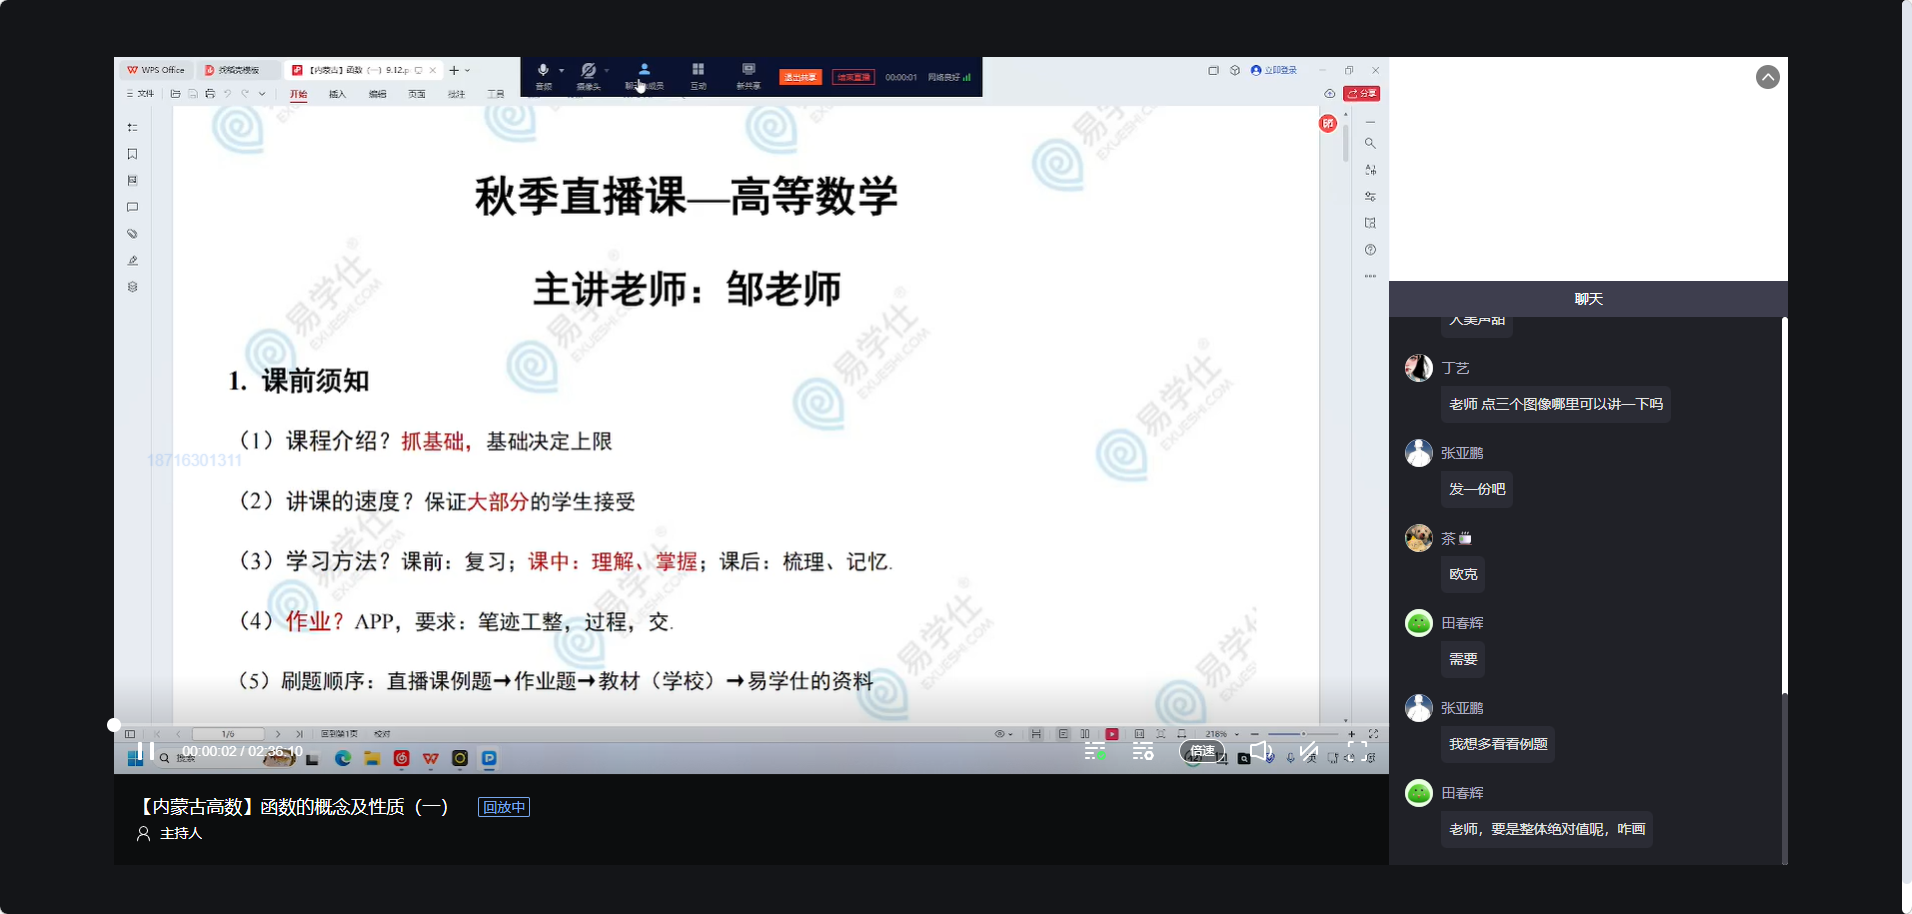Add a new WPS tab with plus button
The width and height of the screenshot is (1912, 914).
click(454, 70)
